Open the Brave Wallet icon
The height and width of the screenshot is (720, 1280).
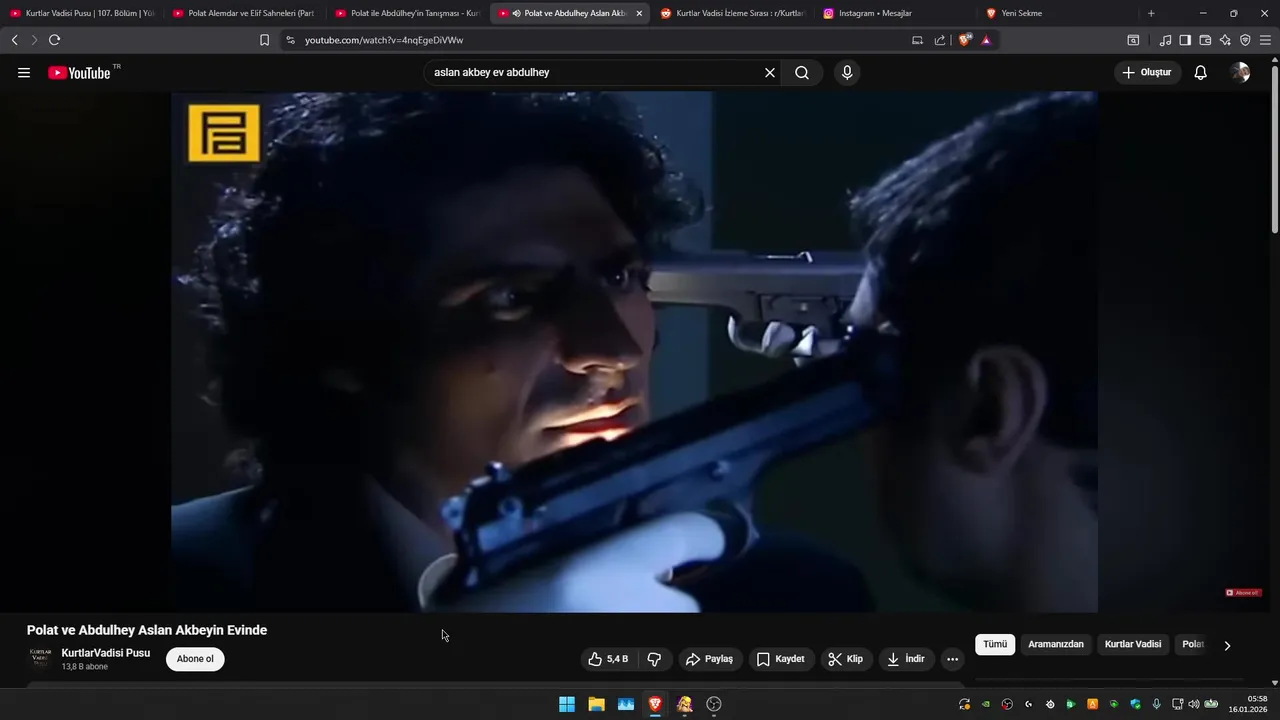tap(1205, 40)
